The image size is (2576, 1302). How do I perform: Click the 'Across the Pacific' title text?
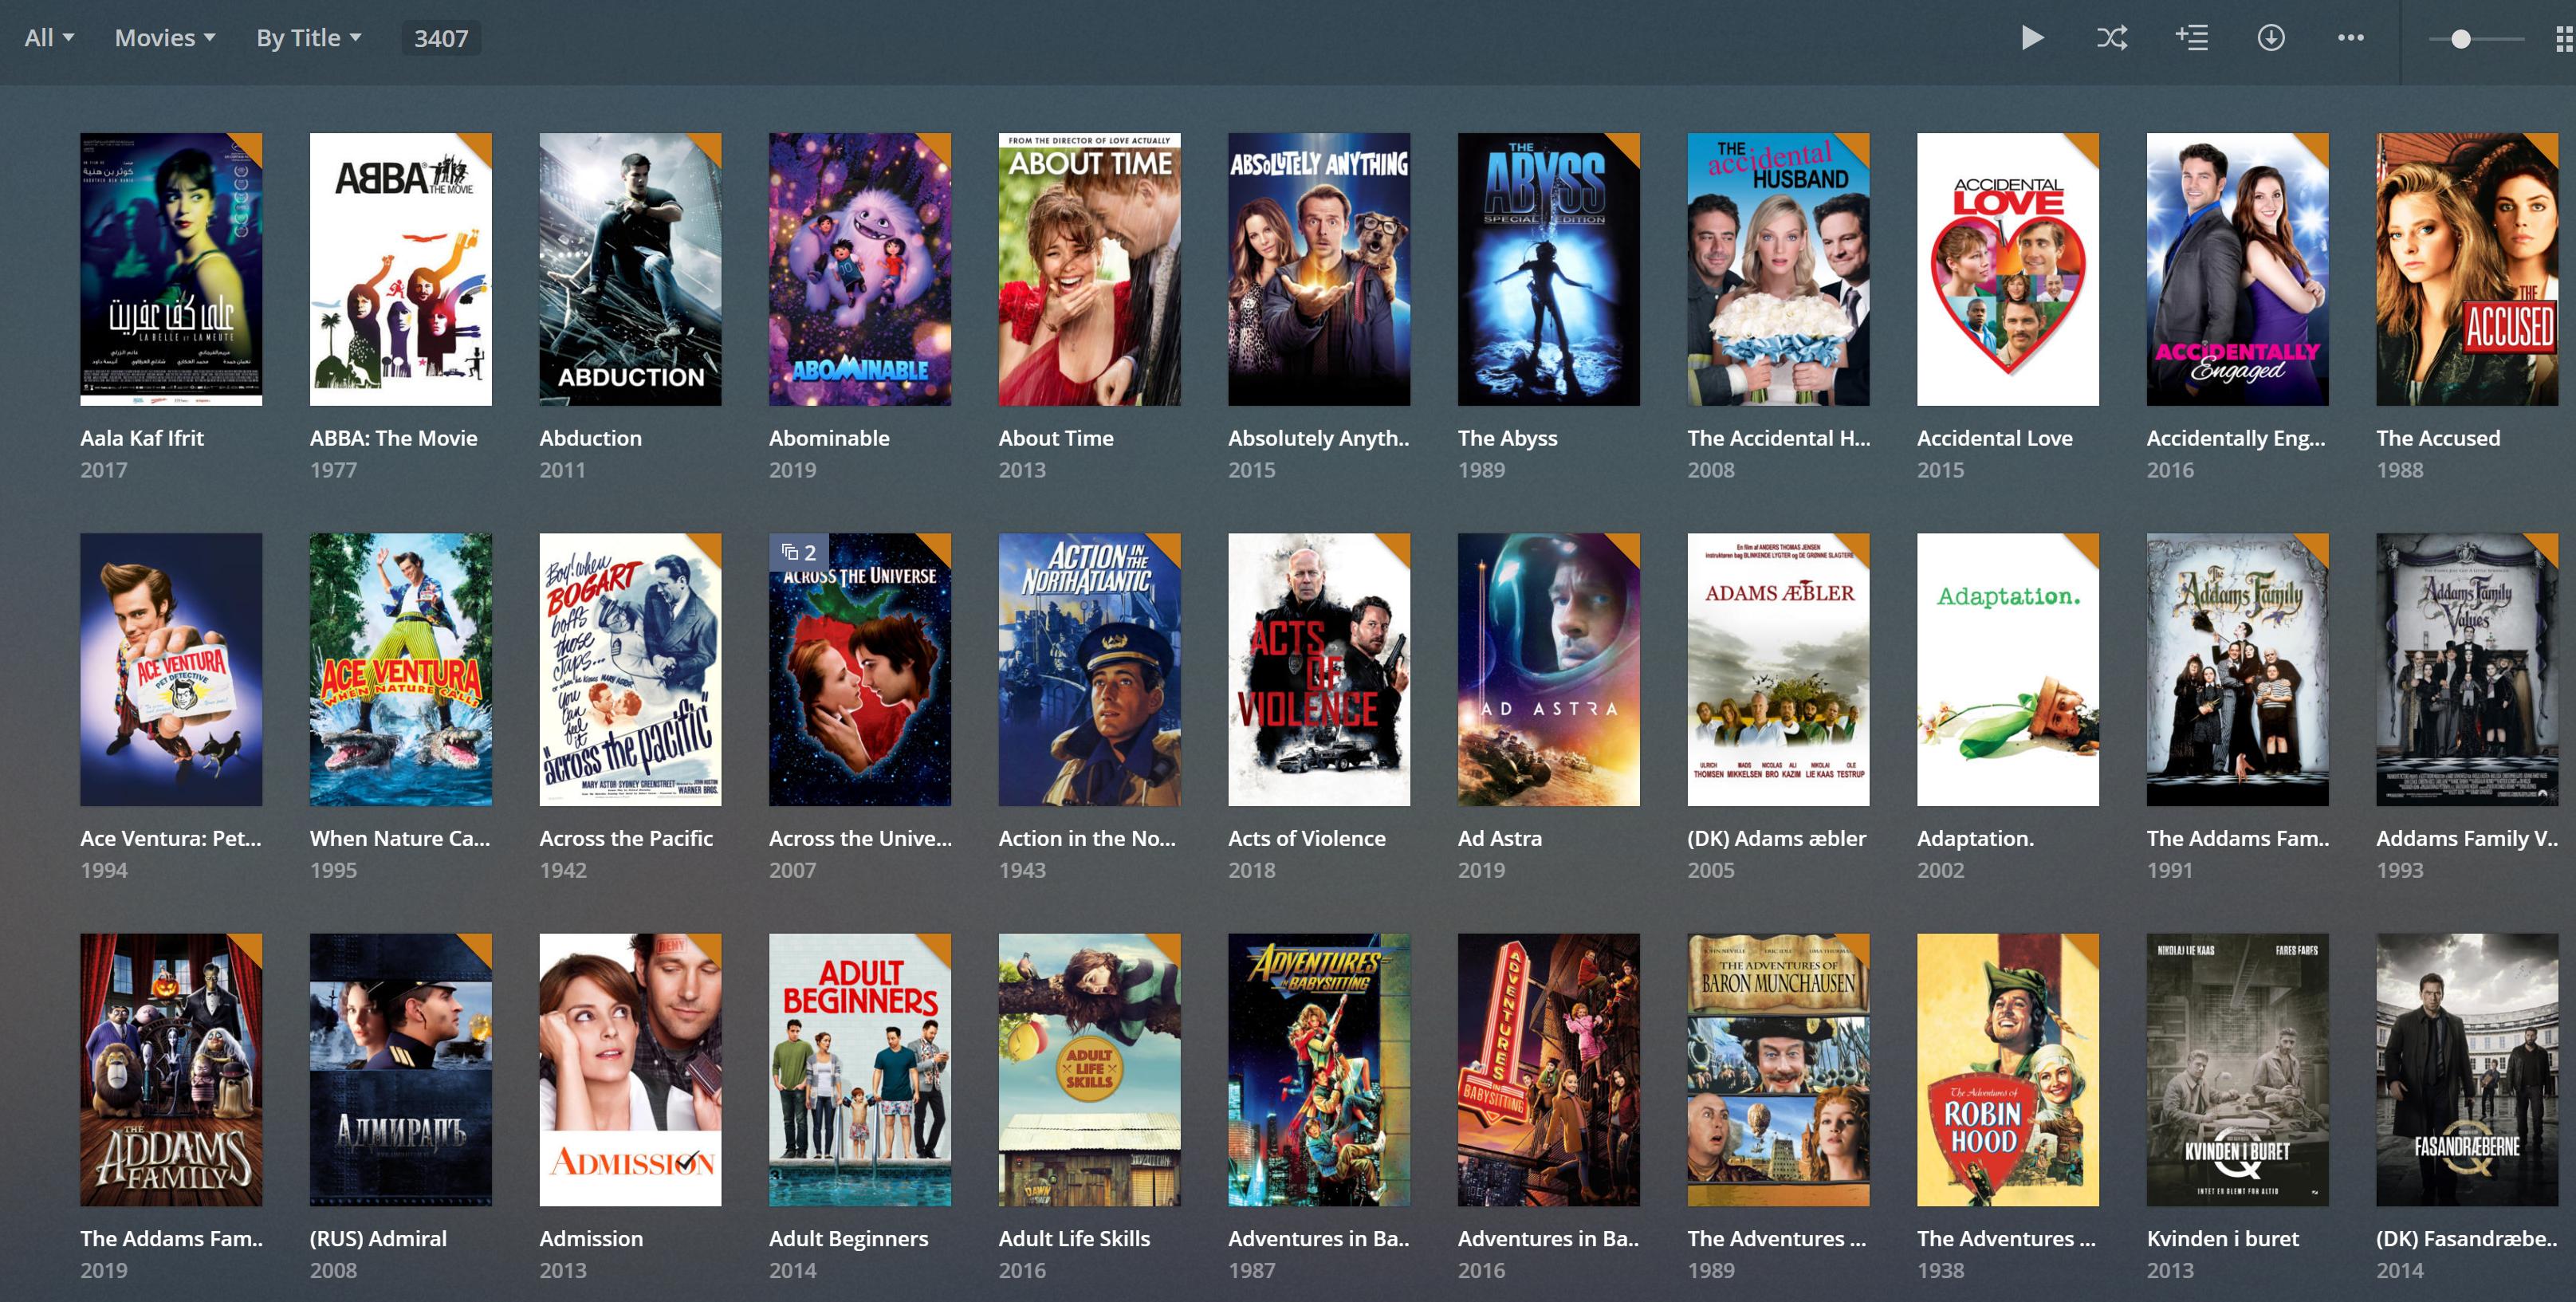[626, 838]
